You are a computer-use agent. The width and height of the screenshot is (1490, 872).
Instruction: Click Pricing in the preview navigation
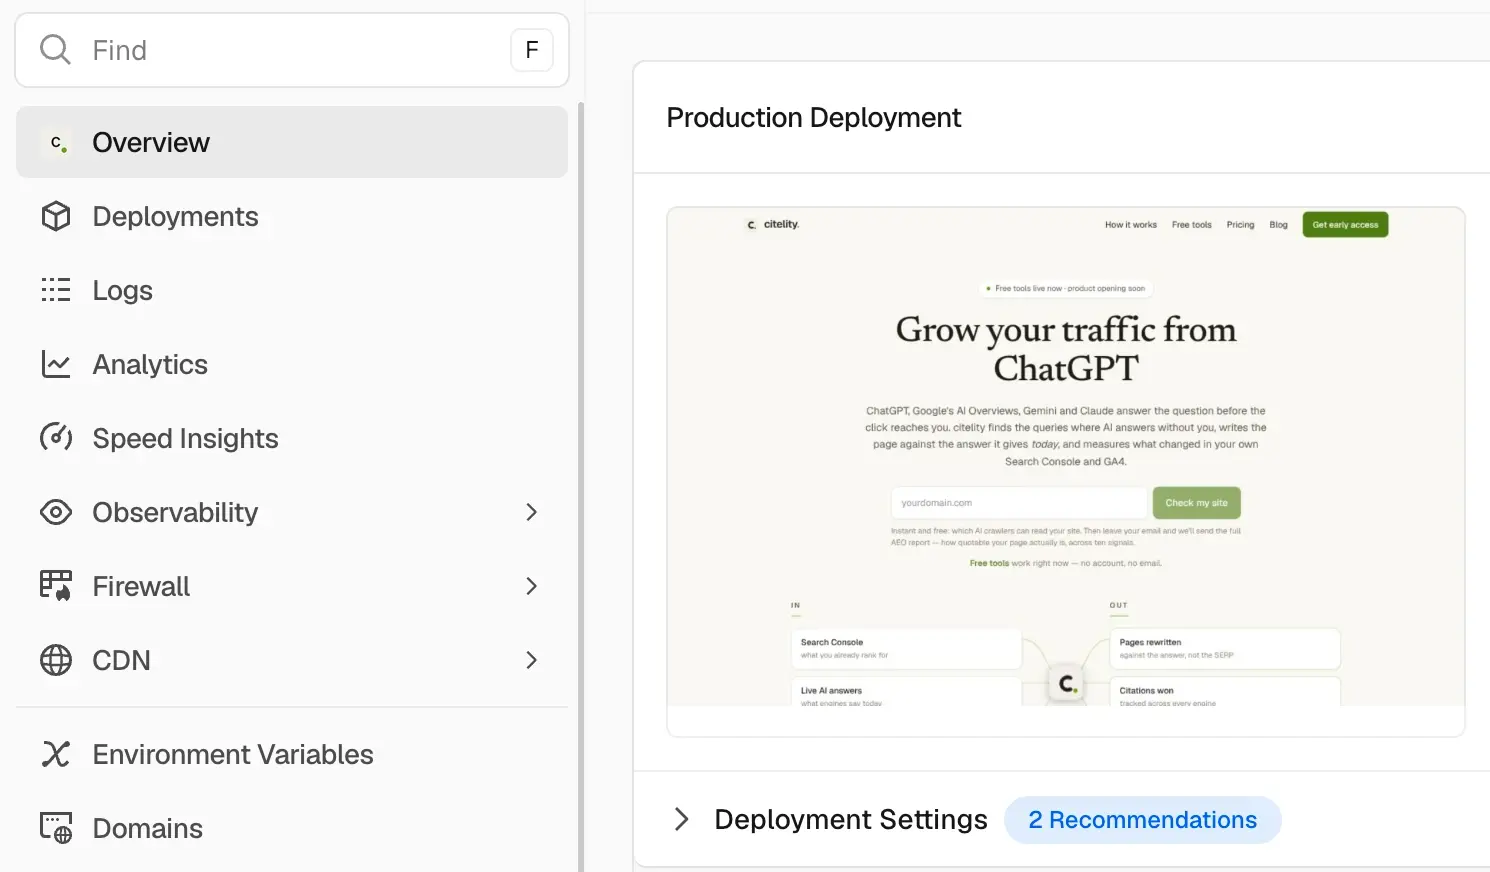(x=1240, y=225)
